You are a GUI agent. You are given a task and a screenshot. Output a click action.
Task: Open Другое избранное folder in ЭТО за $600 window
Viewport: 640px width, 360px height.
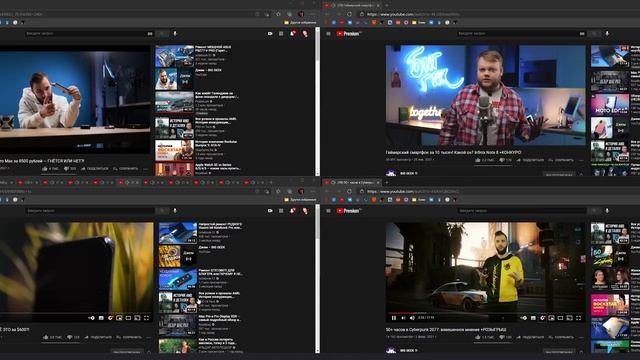click(300, 200)
